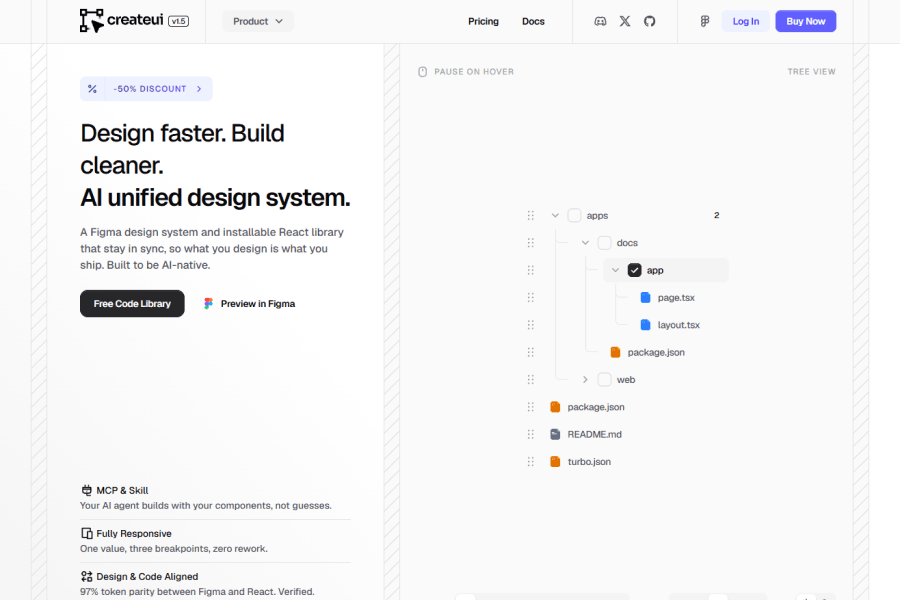Click the Figma icon in header
900x600 pixels.
point(704,21)
